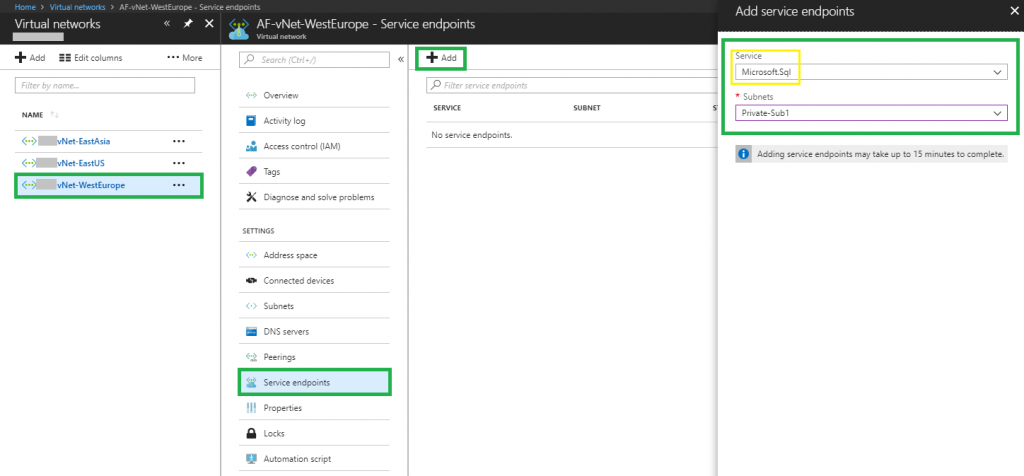Screen dimensions: 1024x476
Task: Click the Connected devices icon
Action: (x=251, y=281)
